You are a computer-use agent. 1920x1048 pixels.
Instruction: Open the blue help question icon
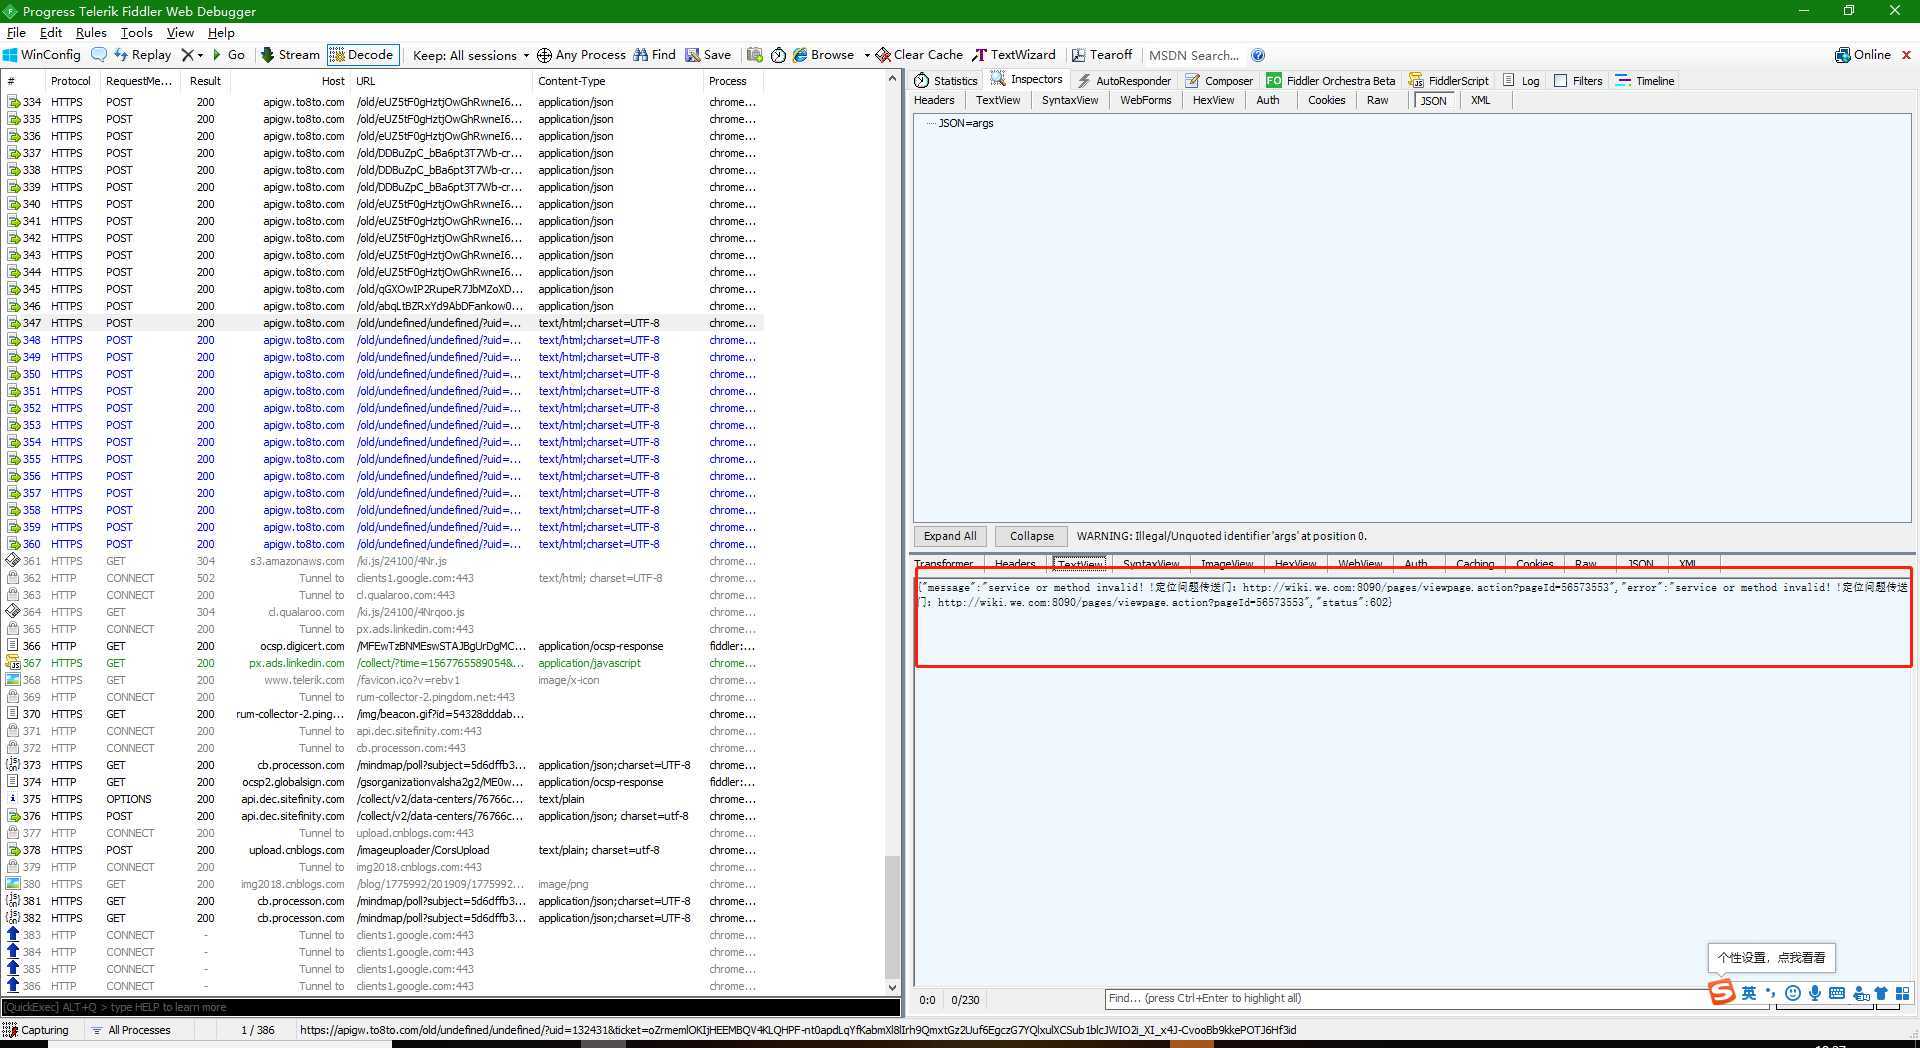click(x=1258, y=55)
